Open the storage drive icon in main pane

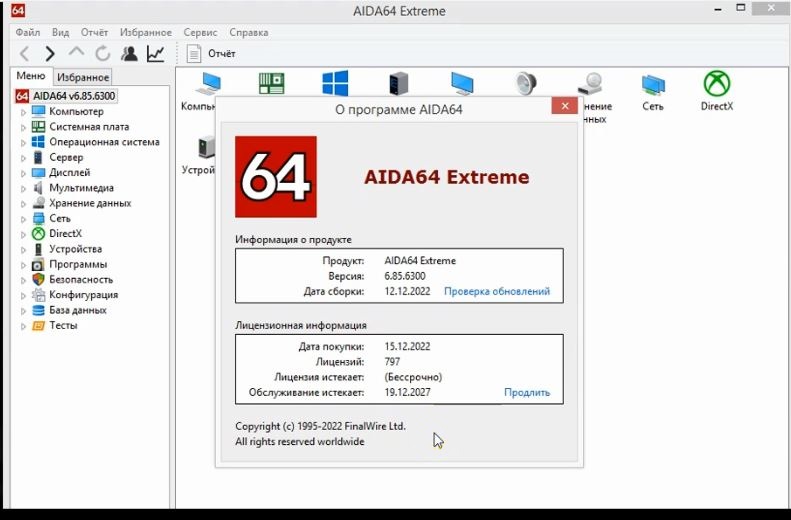(590, 83)
